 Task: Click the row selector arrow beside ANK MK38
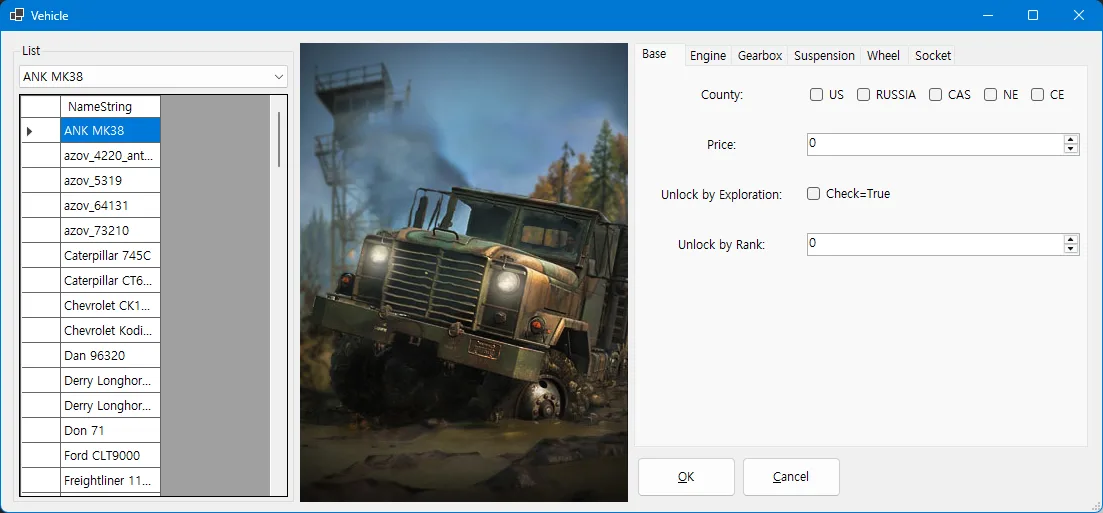pyautogui.click(x=30, y=131)
